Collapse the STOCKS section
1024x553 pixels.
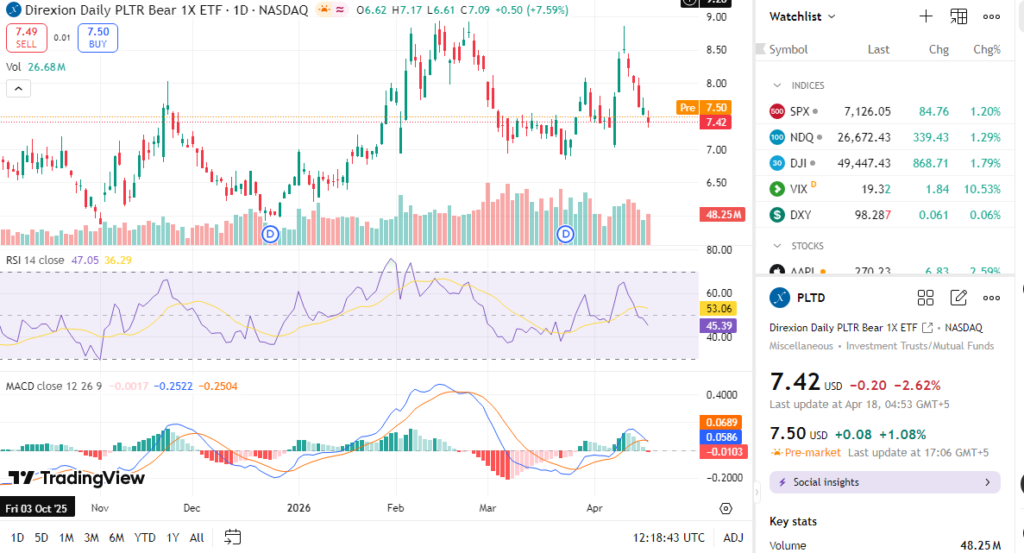pos(778,245)
